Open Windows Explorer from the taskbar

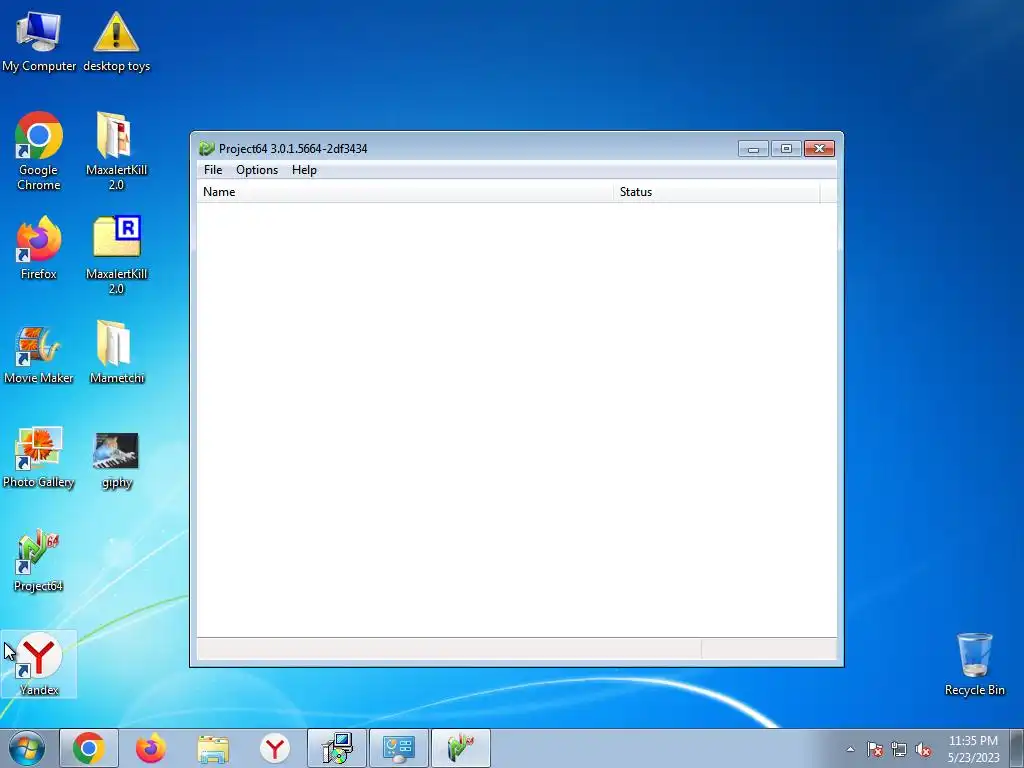[213, 748]
